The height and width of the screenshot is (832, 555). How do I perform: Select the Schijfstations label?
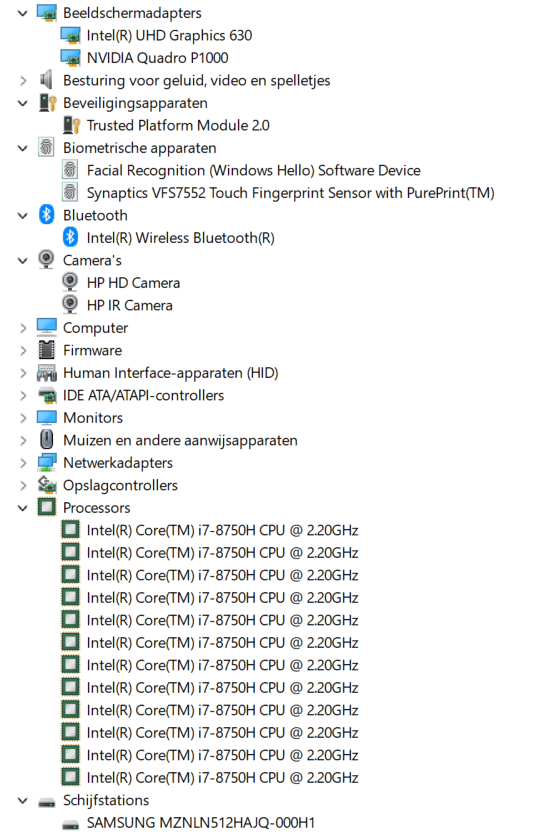coord(106,800)
